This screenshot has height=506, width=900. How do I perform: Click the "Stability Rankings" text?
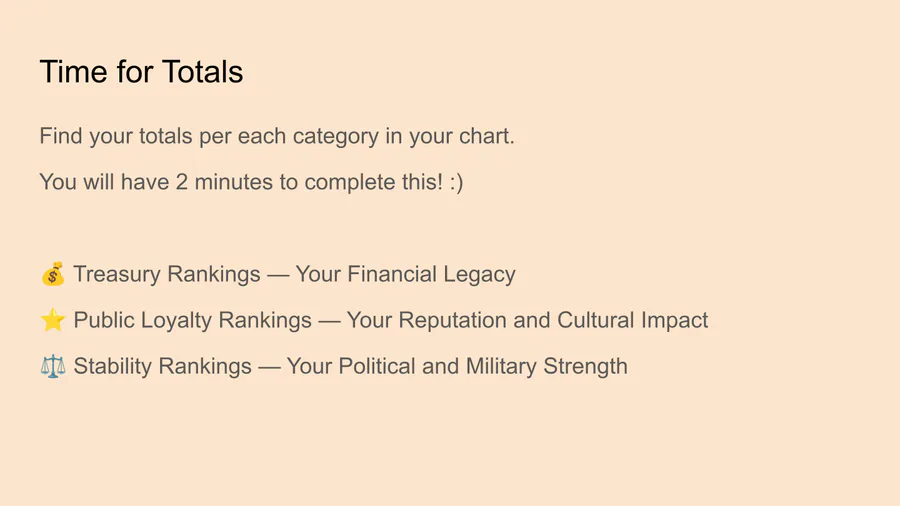(x=163, y=366)
